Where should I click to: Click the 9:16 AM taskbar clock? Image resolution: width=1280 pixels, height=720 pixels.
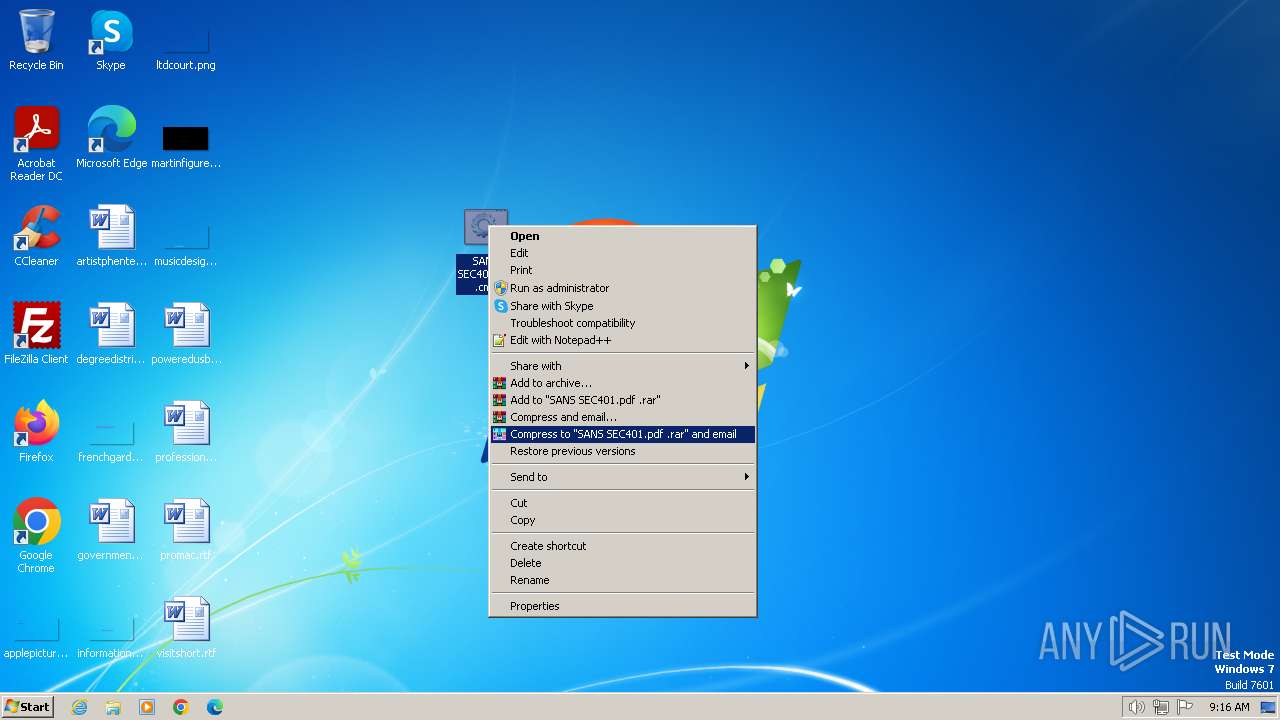pyautogui.click(x=1229, y=707)
